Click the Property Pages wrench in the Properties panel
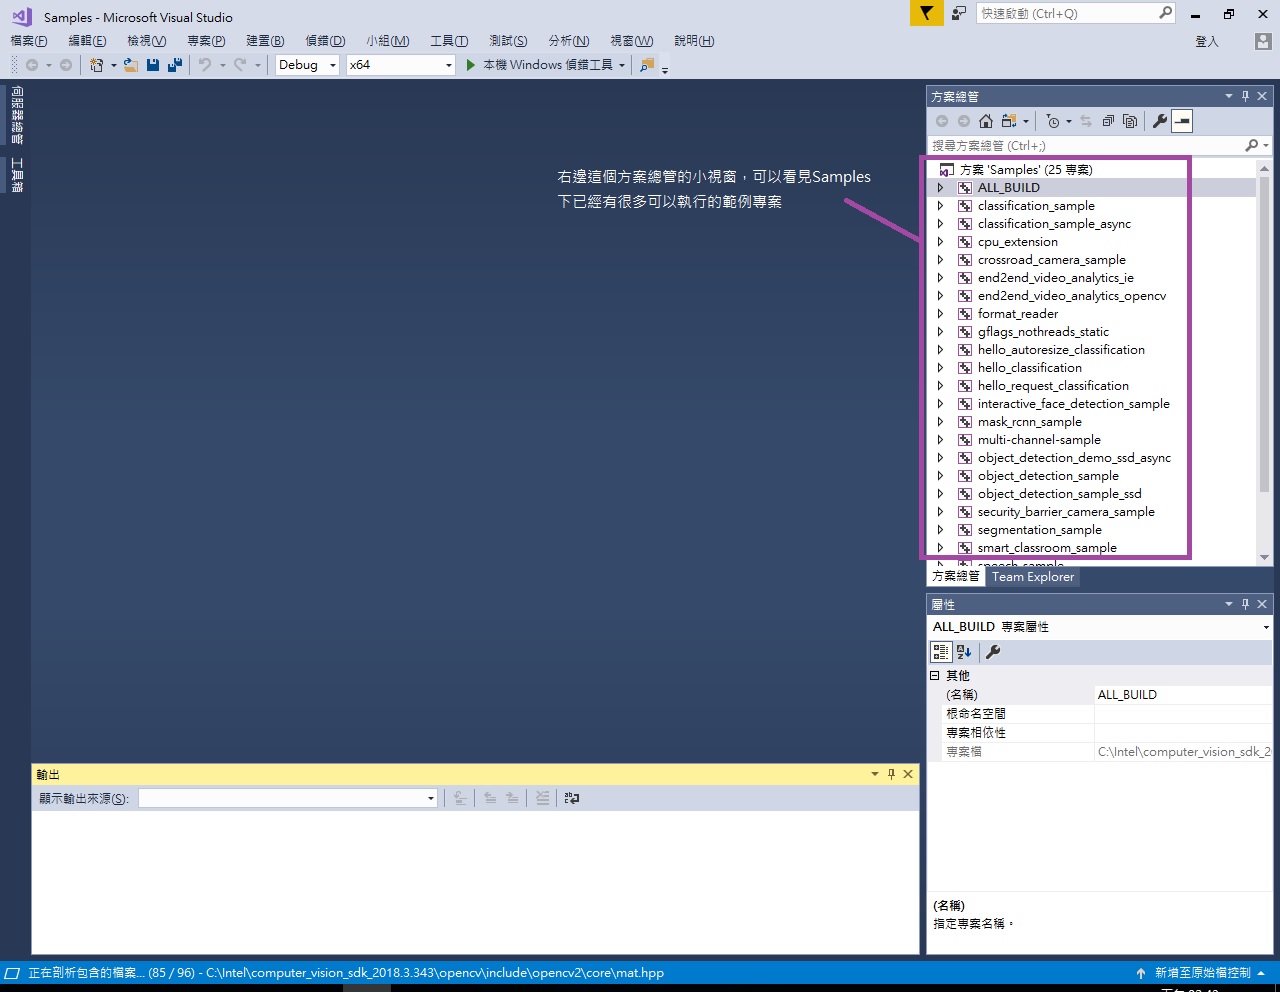This screenshot has height=992, width=1280. pos(993,652)
